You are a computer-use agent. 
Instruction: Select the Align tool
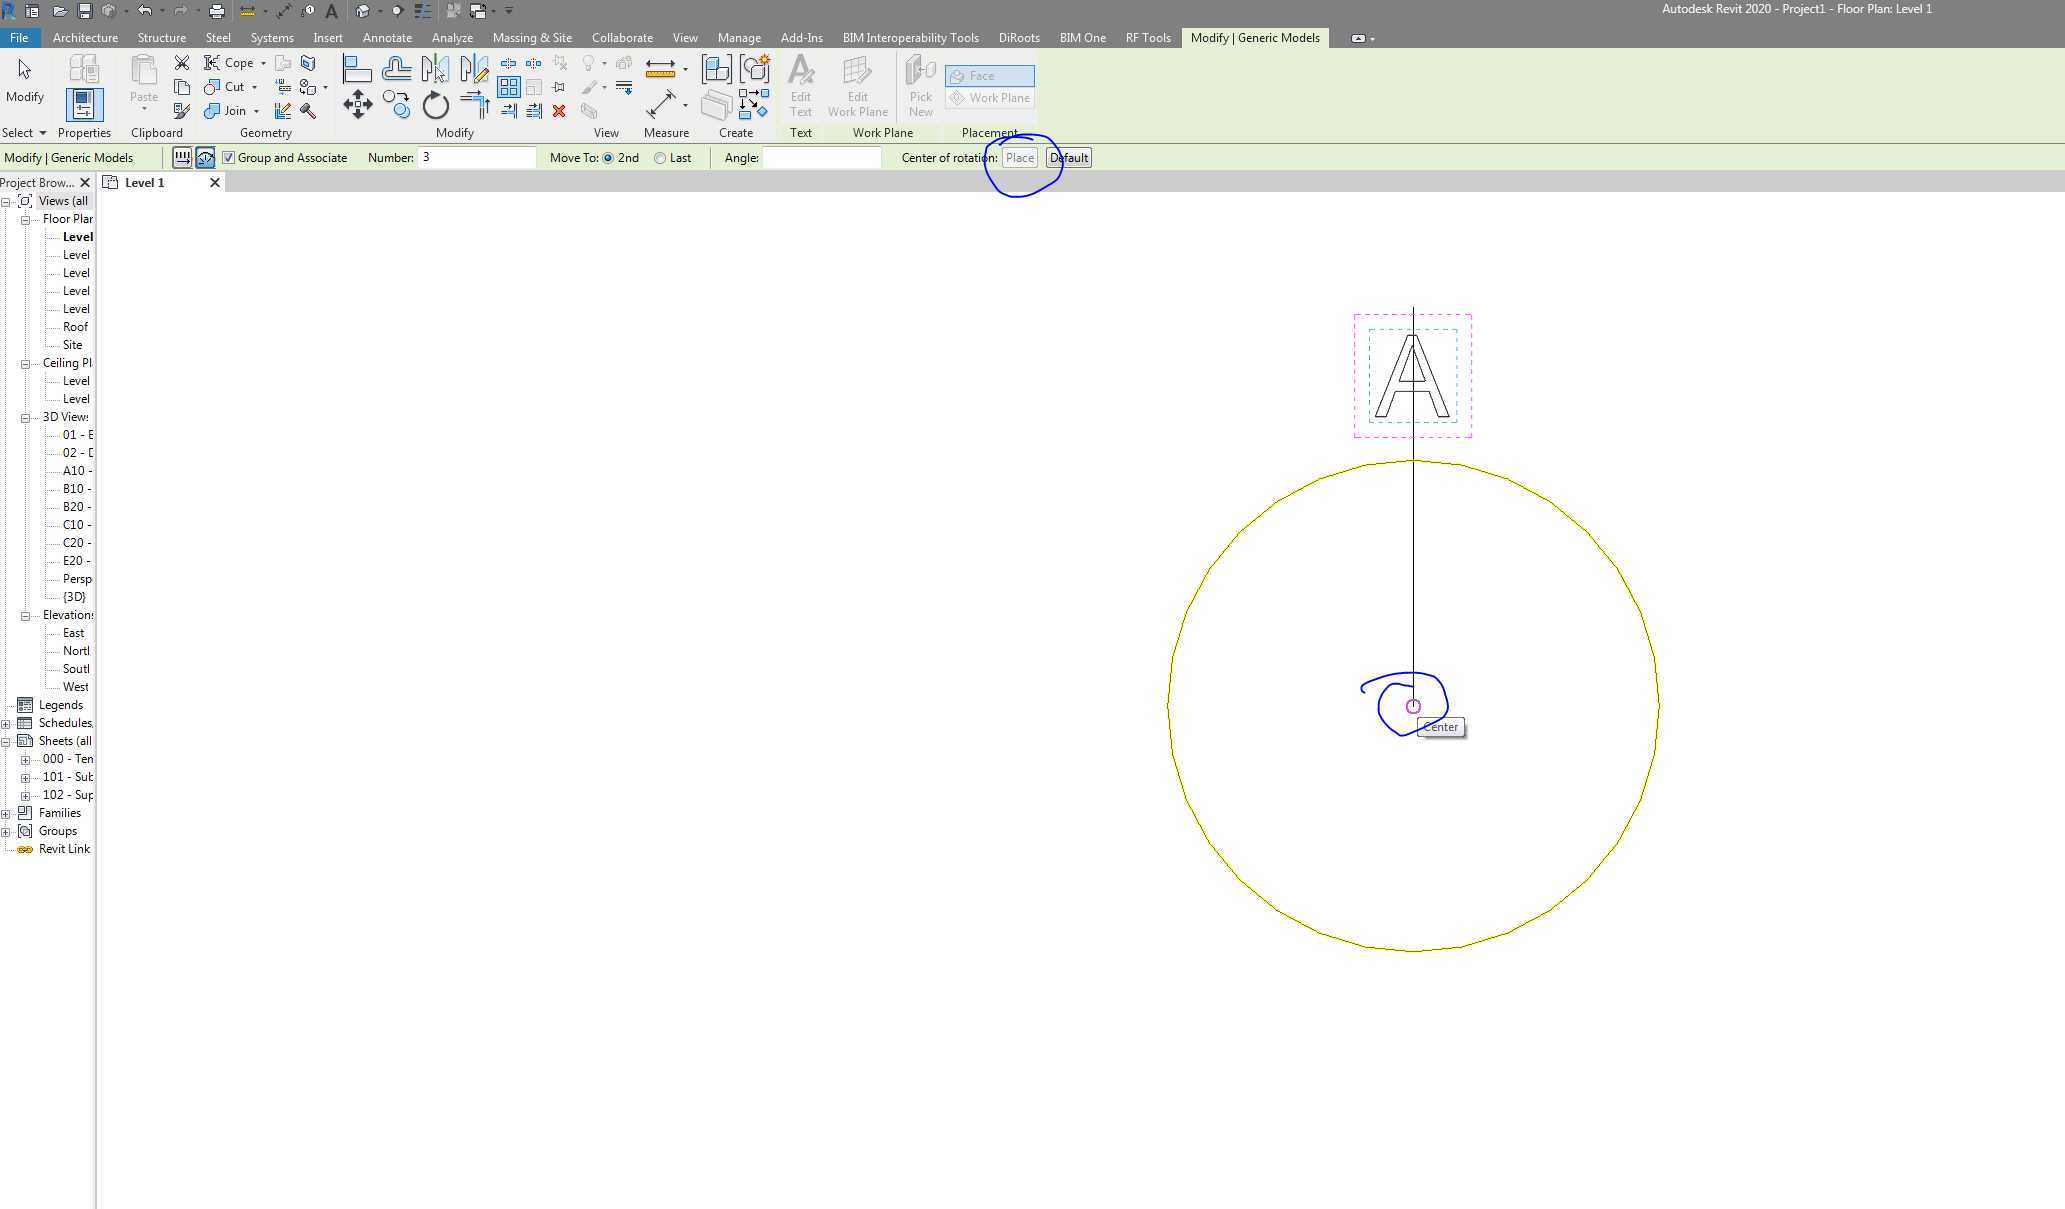(357, 70)
